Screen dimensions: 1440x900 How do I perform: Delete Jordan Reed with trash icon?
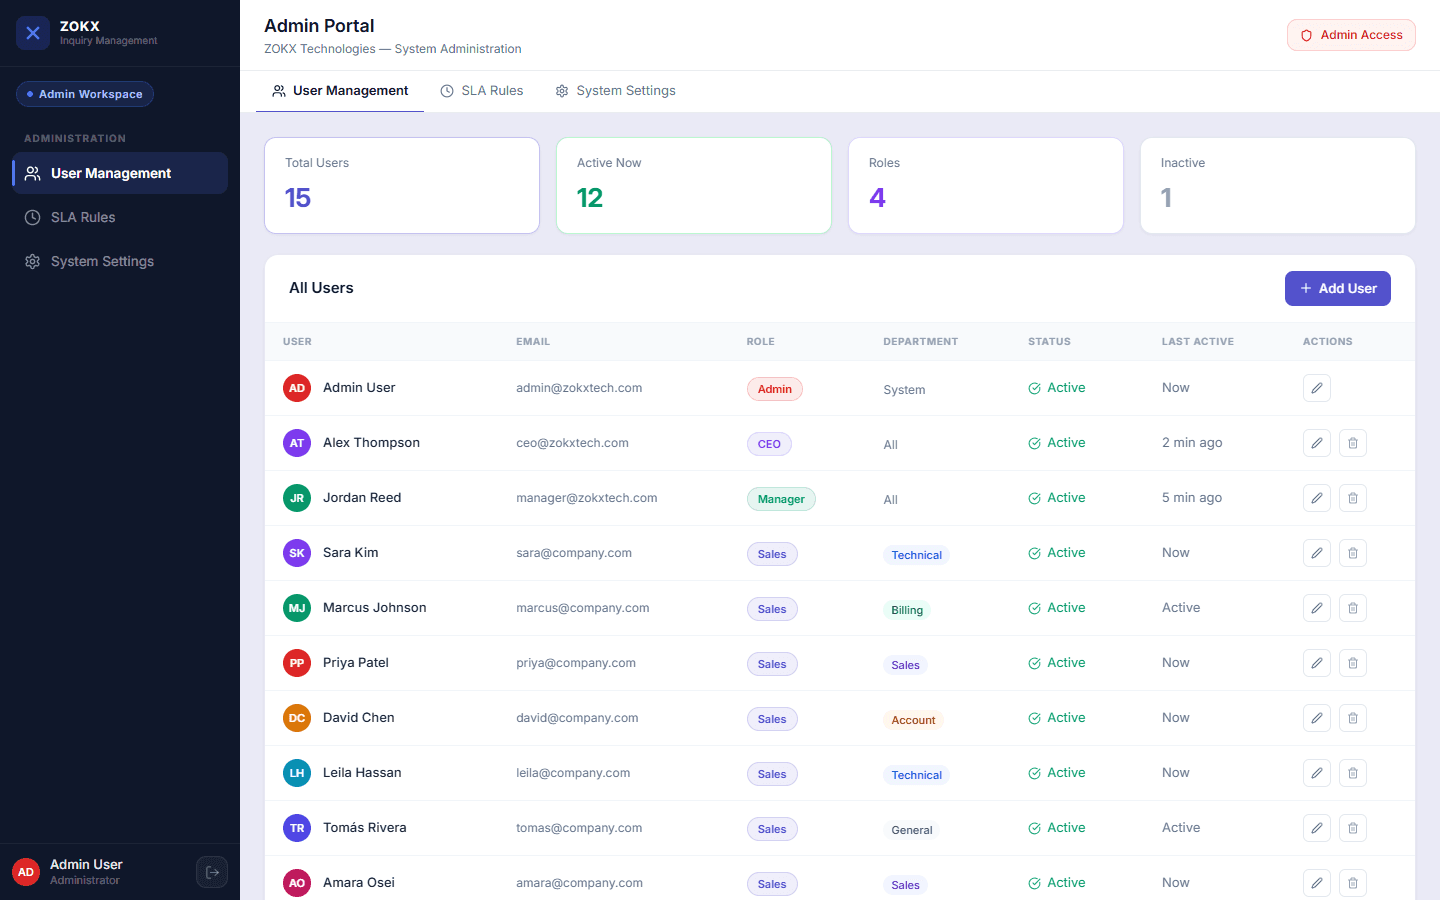pyautogui.click(x=1353, y=498)
